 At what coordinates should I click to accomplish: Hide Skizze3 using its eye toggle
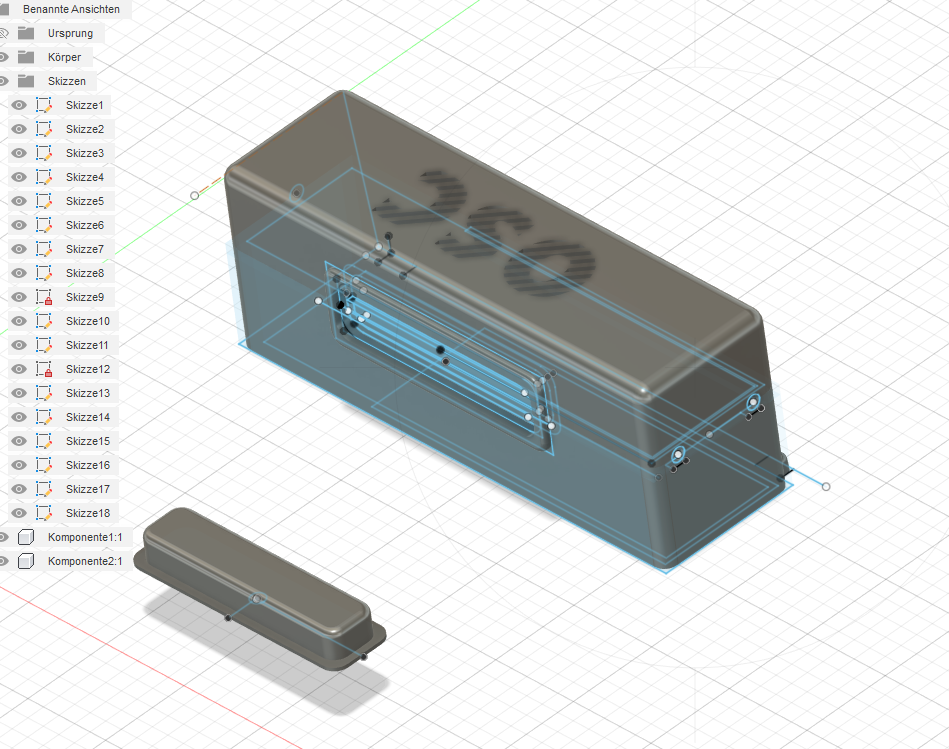coord(18,152)
